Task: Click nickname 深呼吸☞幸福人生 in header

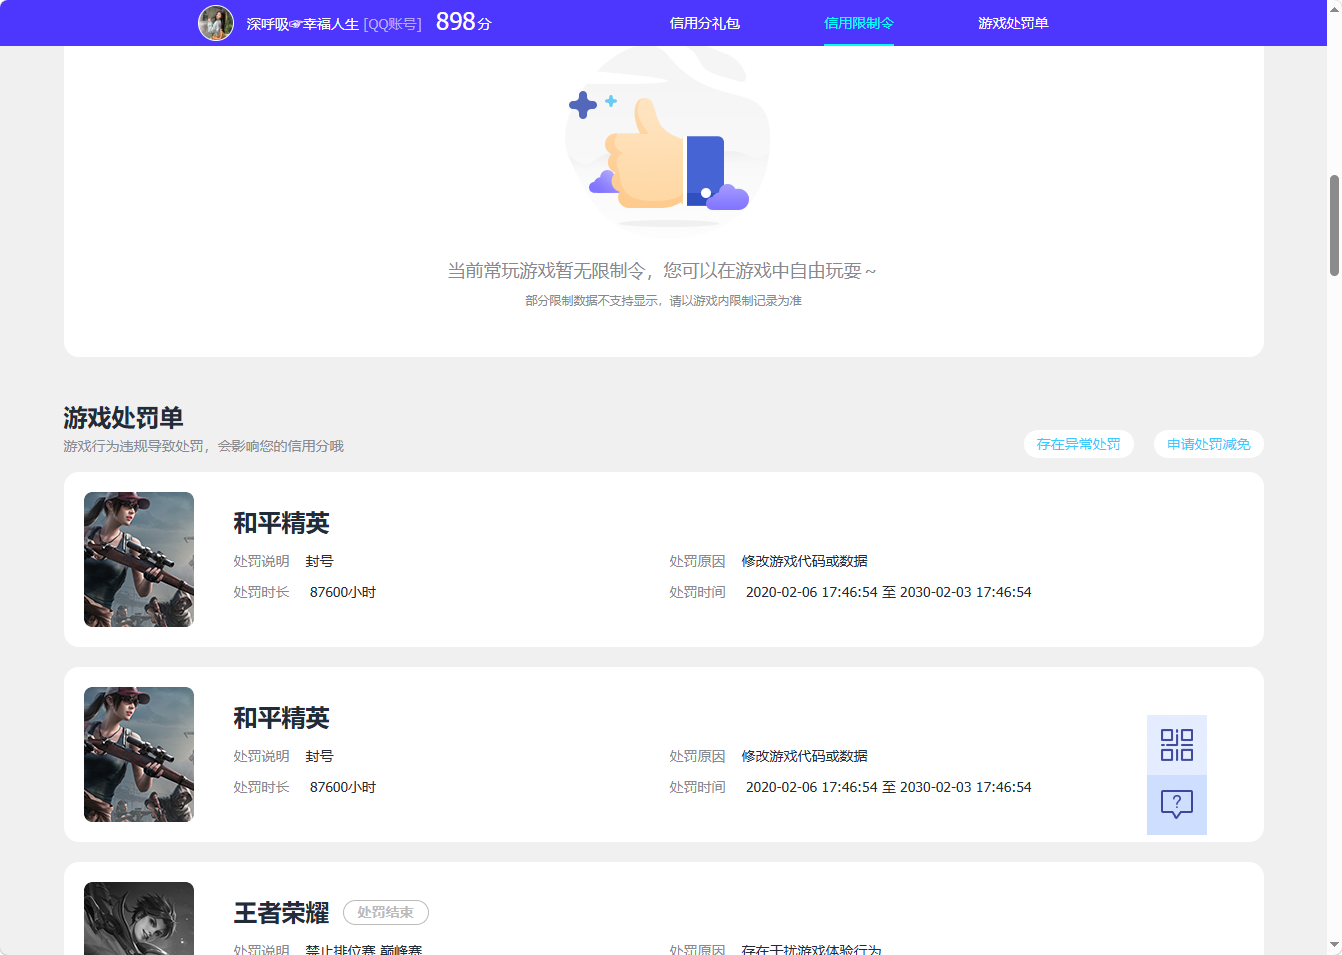Action: pyautogui.click(x=302, y=24)
